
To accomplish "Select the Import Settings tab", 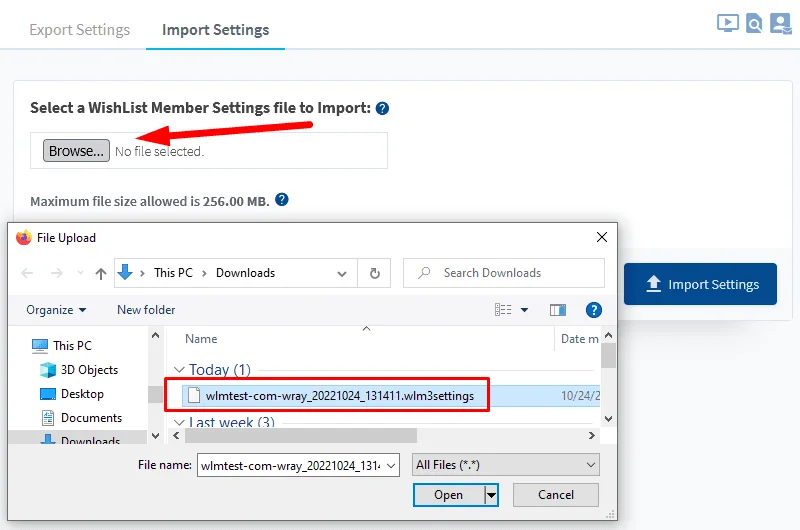I will click(215, 30).
